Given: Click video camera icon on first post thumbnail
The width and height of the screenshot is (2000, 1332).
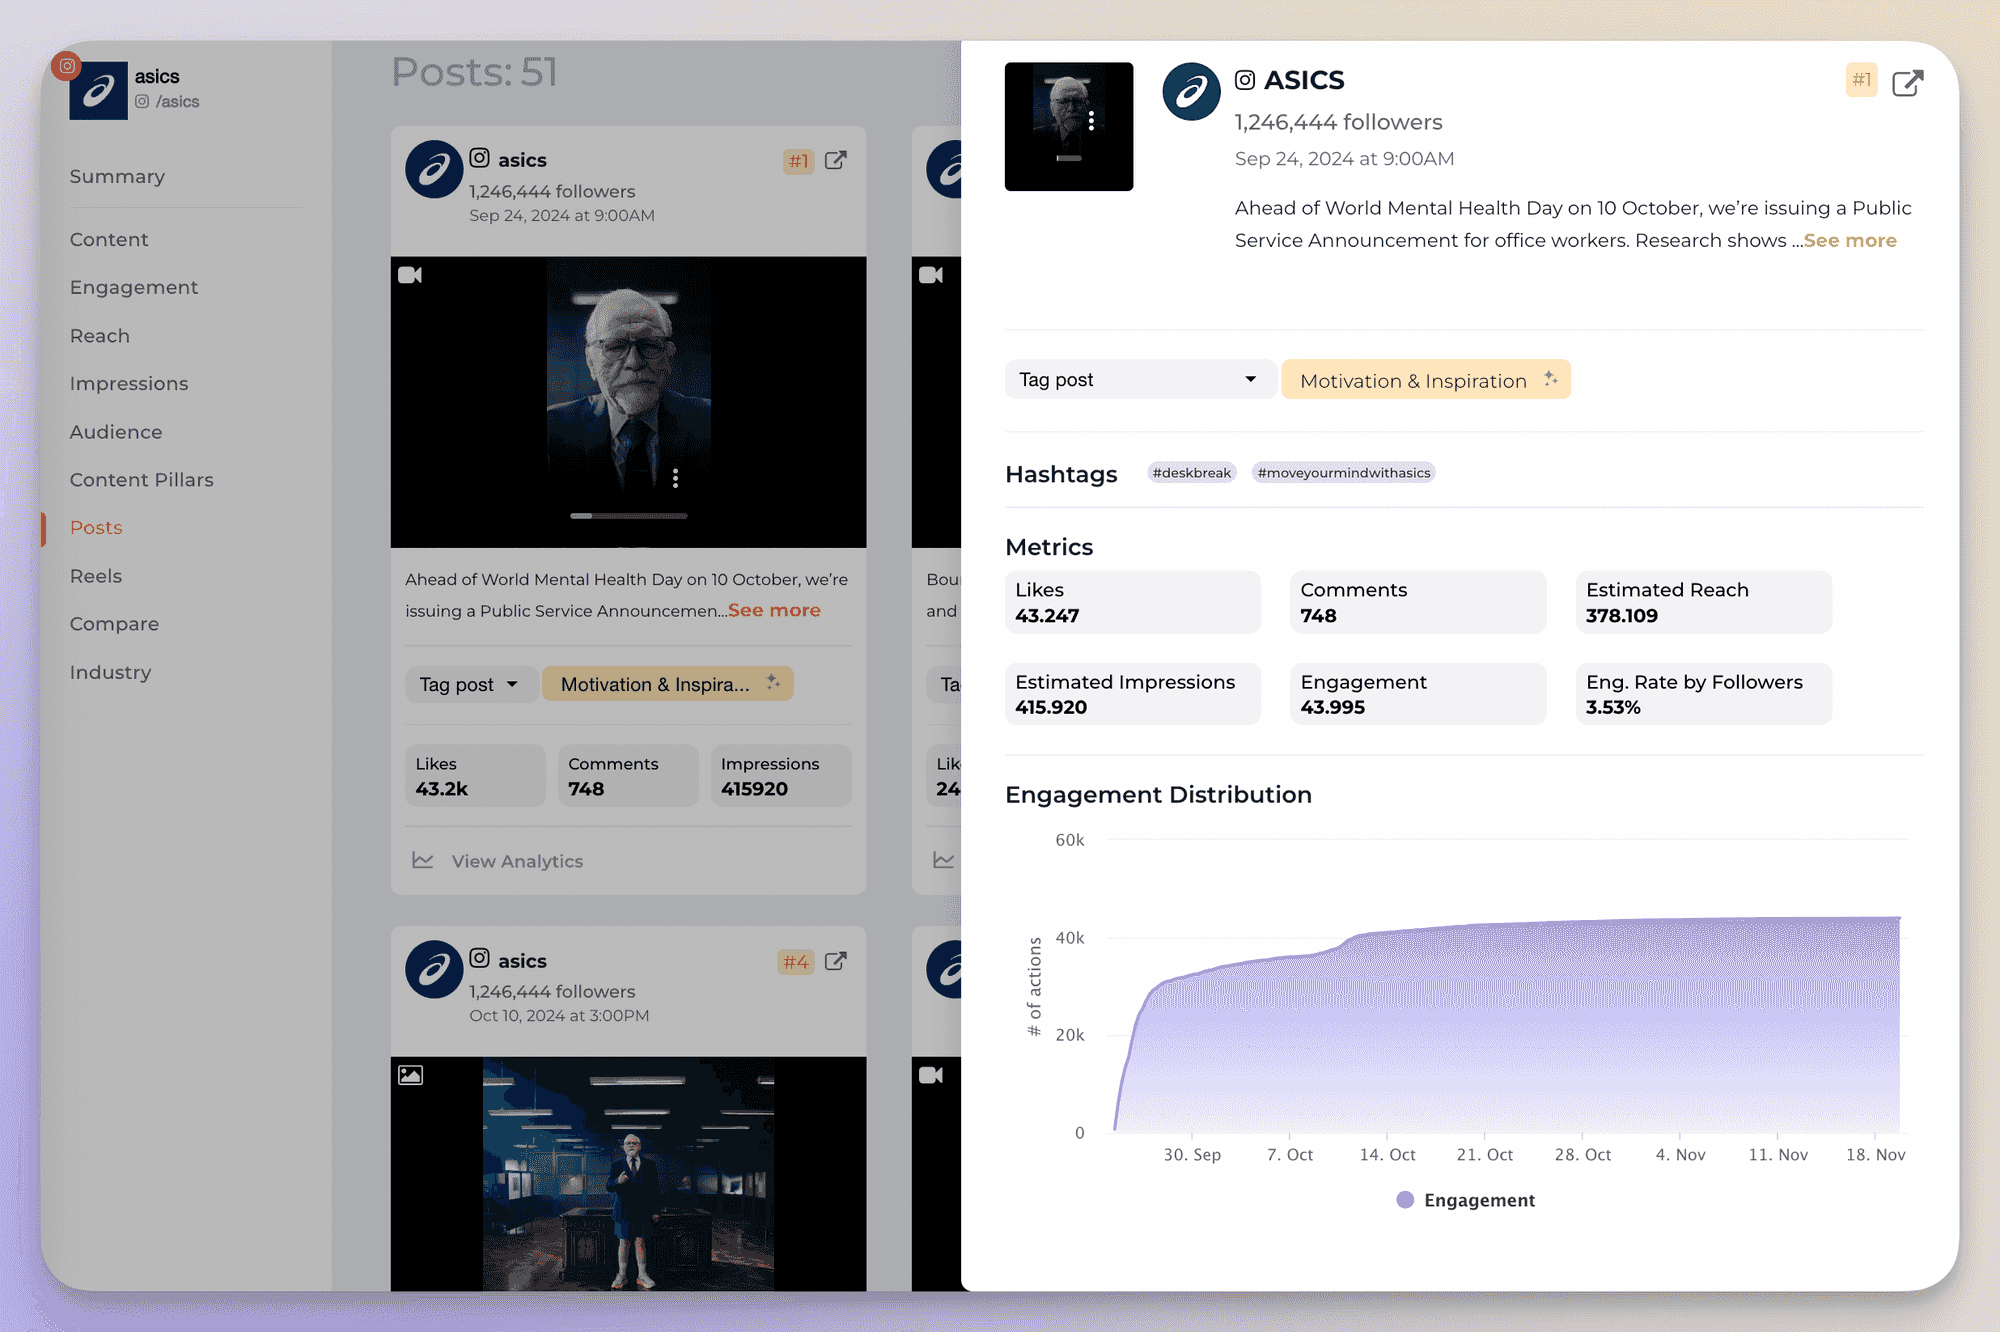Looking at the screenshot, I should (x=410, y=274).
